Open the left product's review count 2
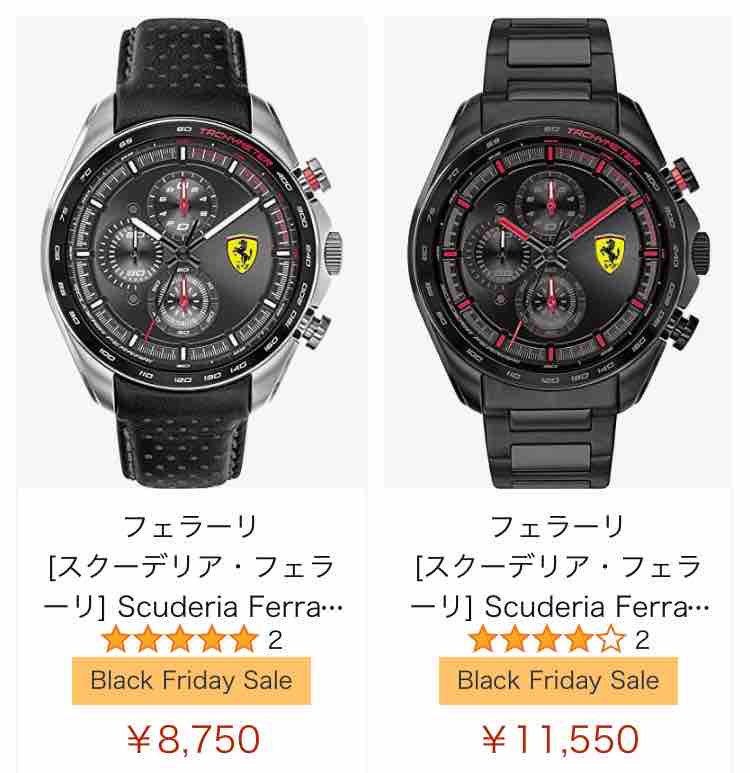This screenshot has height=773, width=750. point(275,640)
